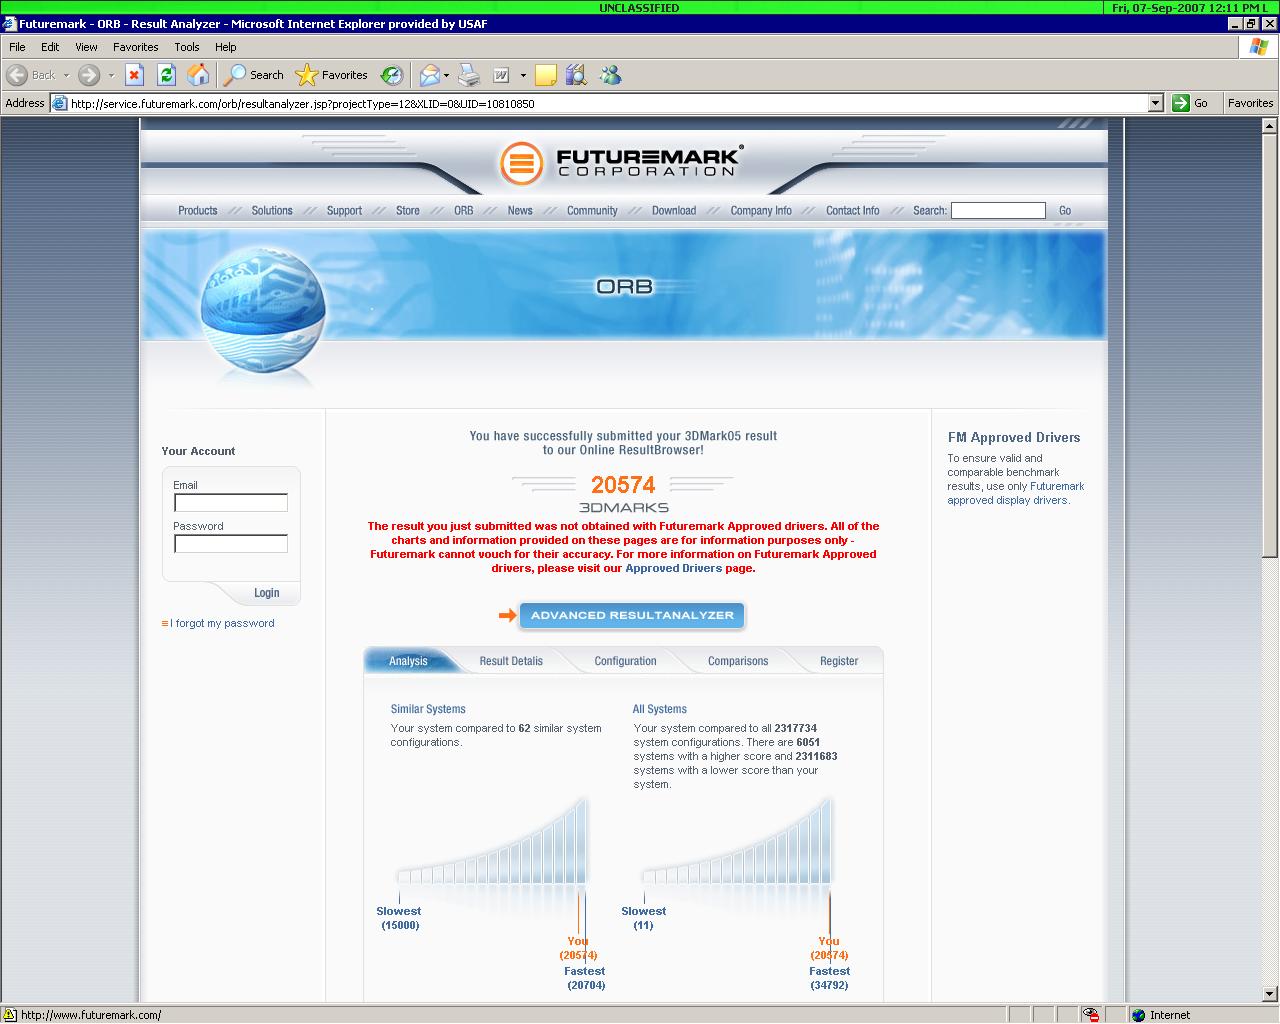Click the Refresh page icon
Screen dimensions: 1280x1024
click(x=167, y=75)
